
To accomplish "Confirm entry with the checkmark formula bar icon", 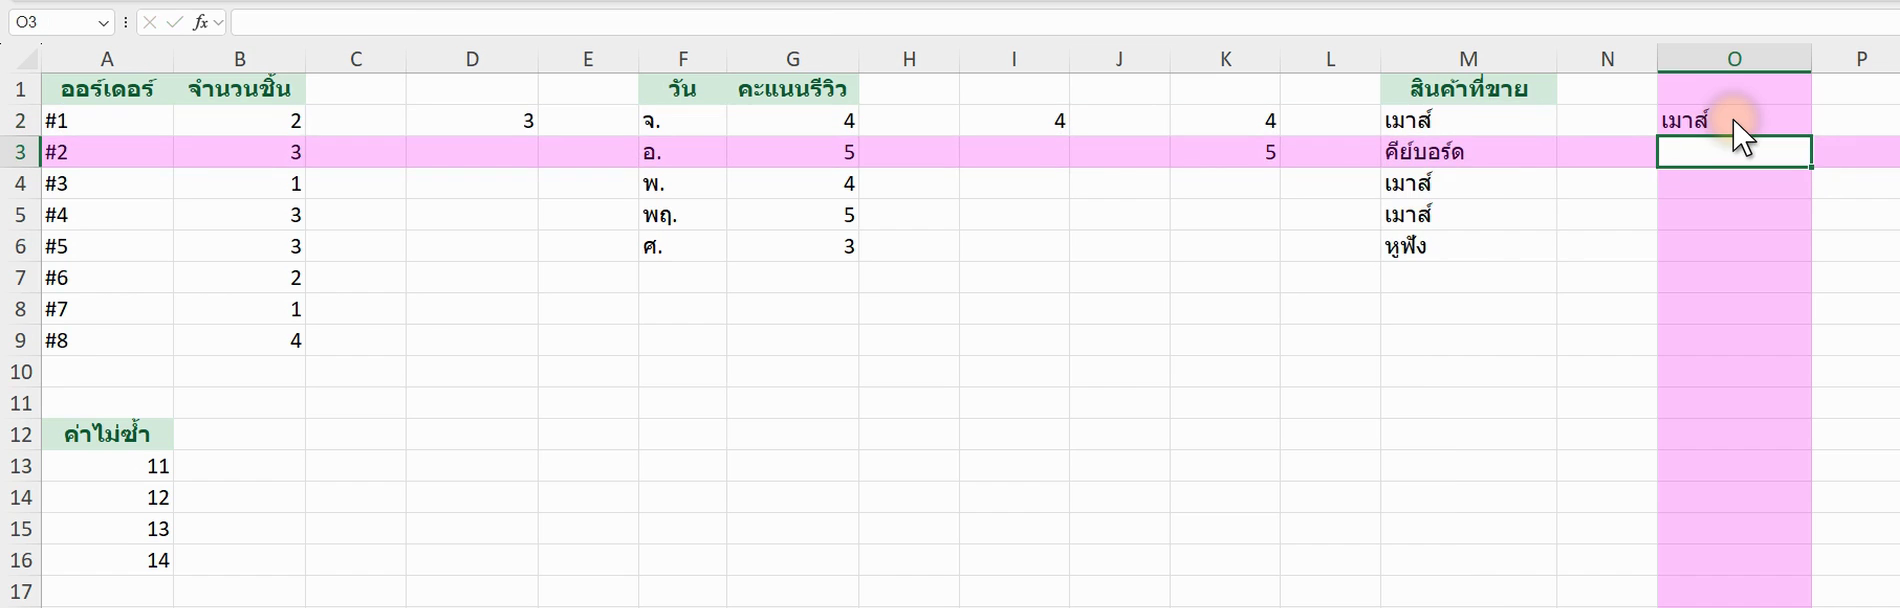I will pos(175,22).
